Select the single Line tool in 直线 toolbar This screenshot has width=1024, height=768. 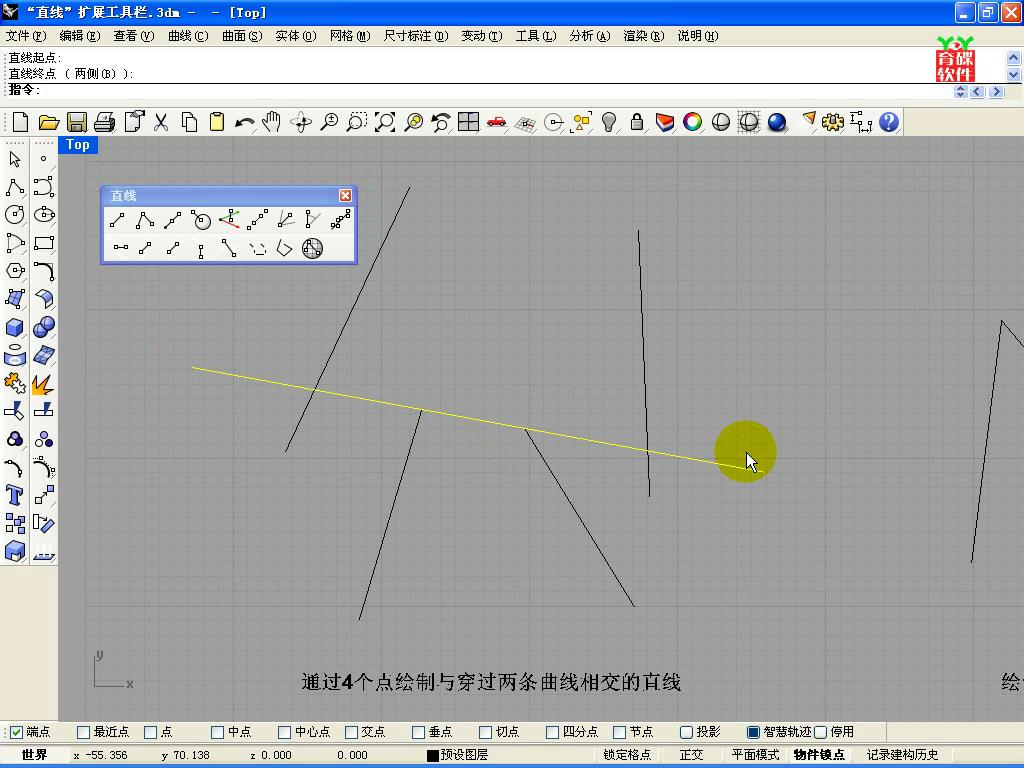point(118,220)
